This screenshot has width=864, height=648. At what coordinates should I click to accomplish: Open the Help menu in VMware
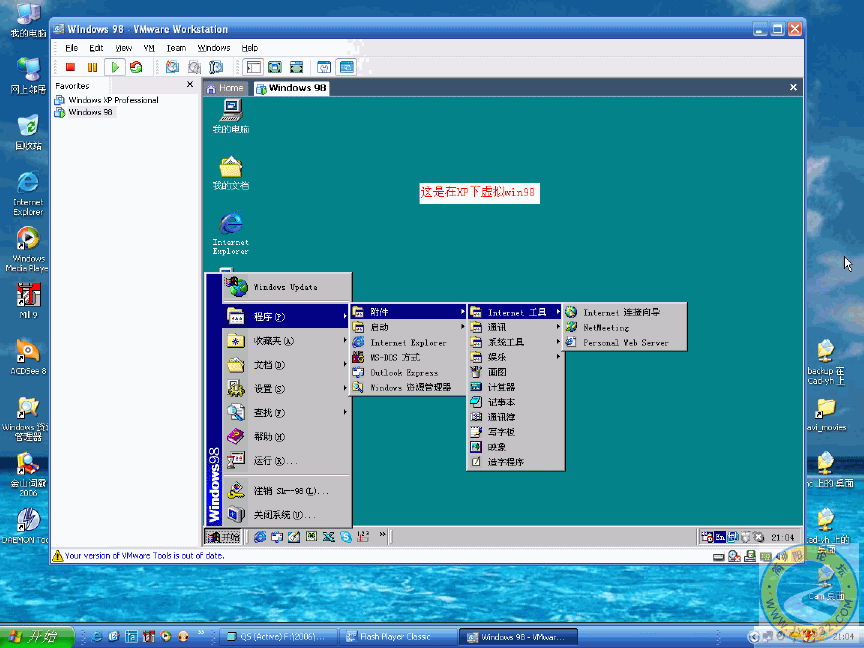(x=250, y=48)
